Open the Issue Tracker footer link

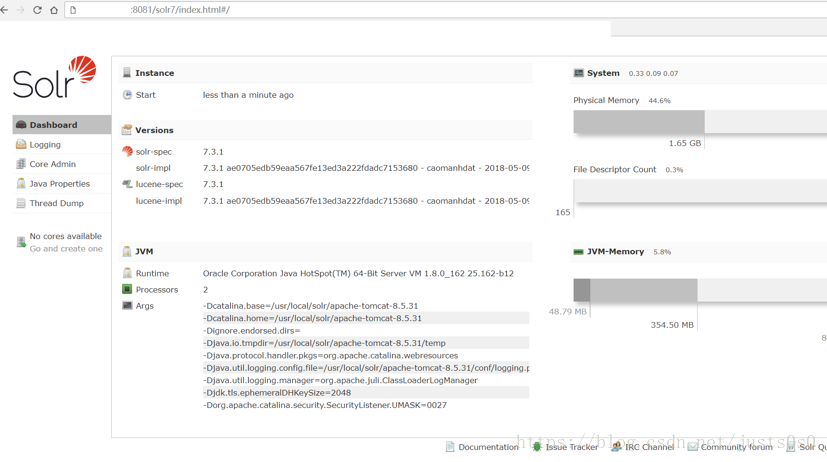coord(572,447)
